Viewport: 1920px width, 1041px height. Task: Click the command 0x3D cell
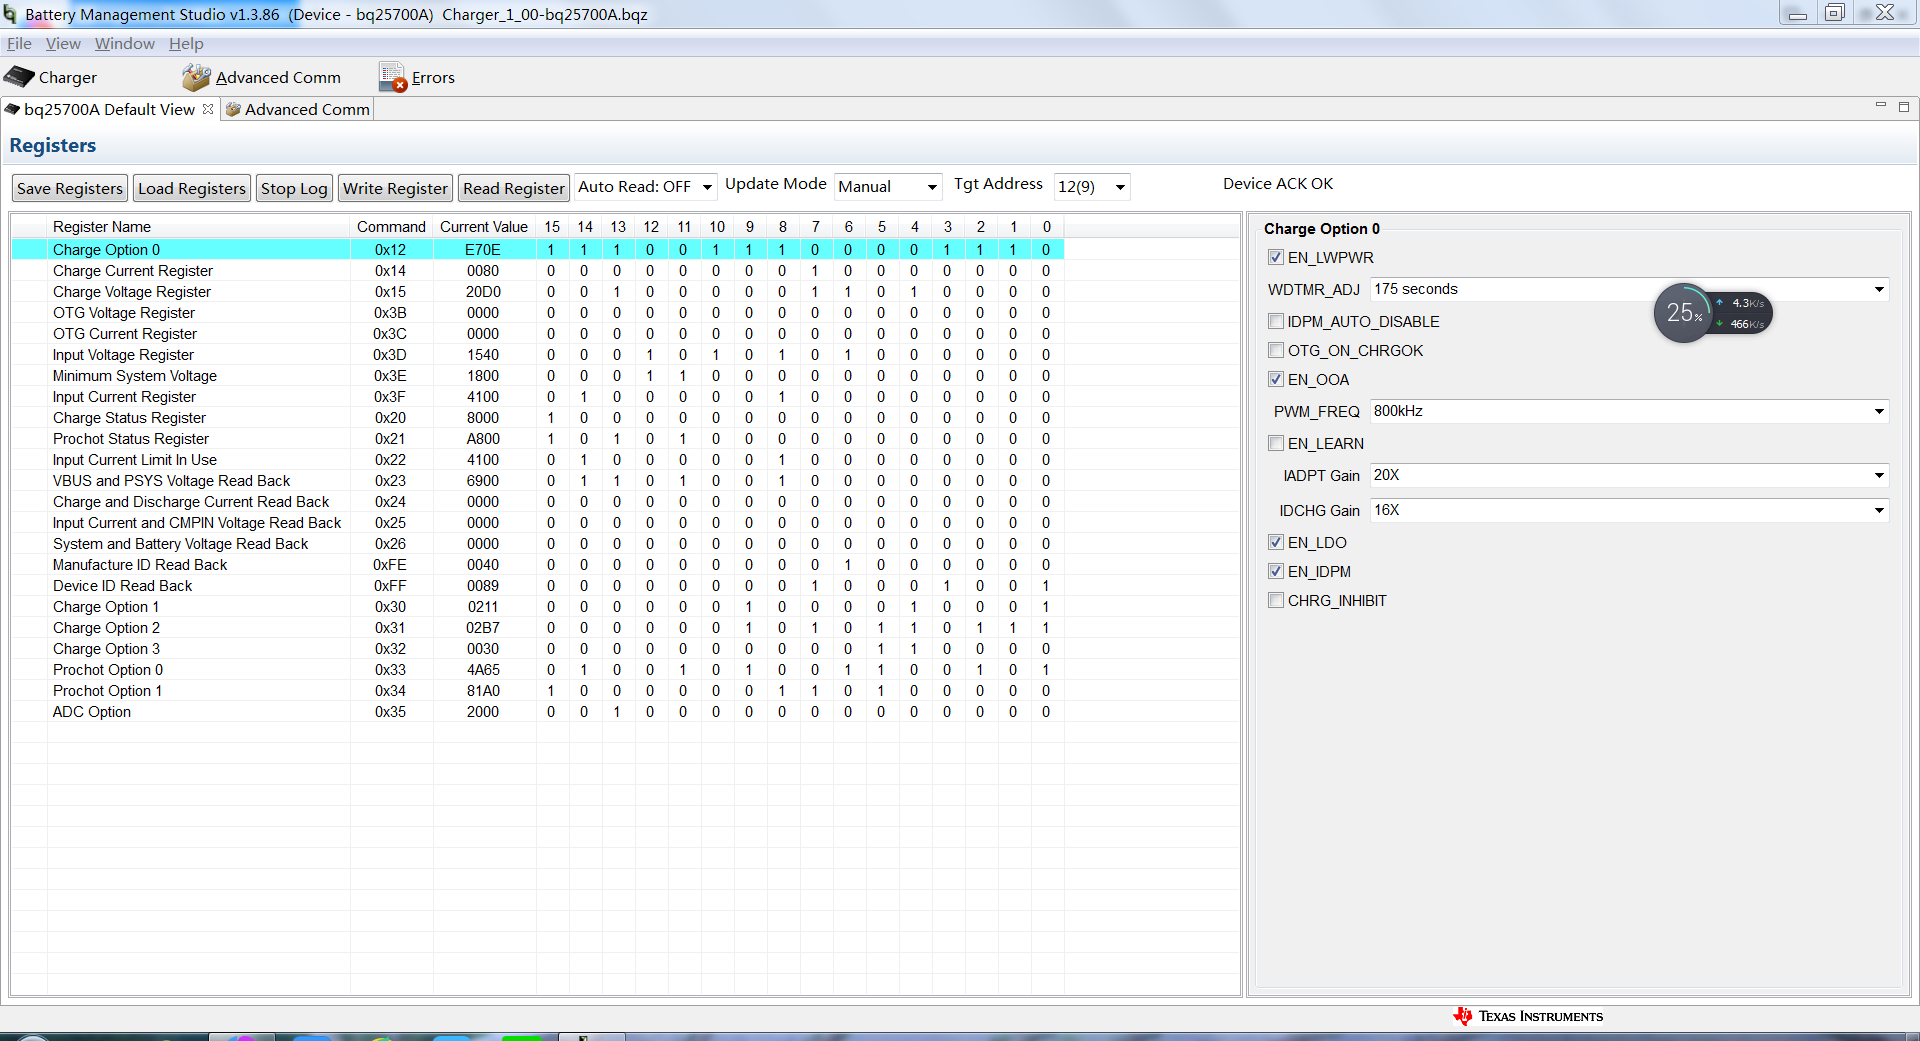click(x=390, y=355)
